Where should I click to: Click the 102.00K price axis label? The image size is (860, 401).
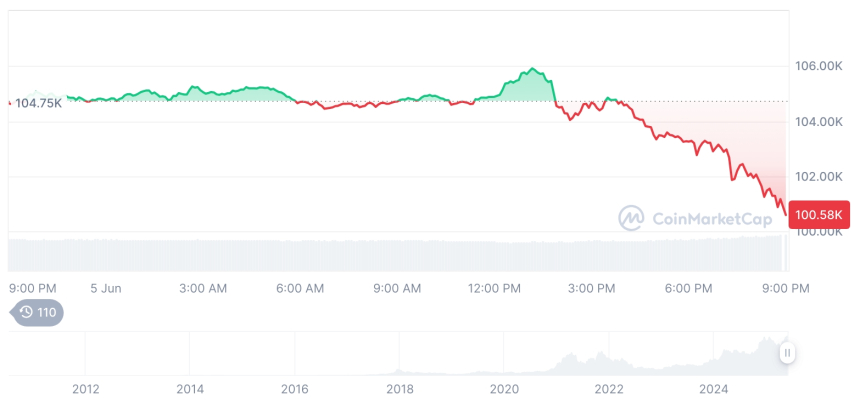click(818, 176)
